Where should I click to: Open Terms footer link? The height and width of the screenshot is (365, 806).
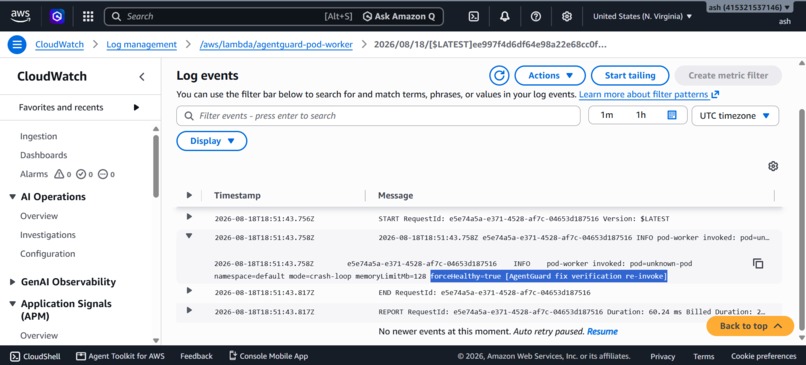coord(703,356)
